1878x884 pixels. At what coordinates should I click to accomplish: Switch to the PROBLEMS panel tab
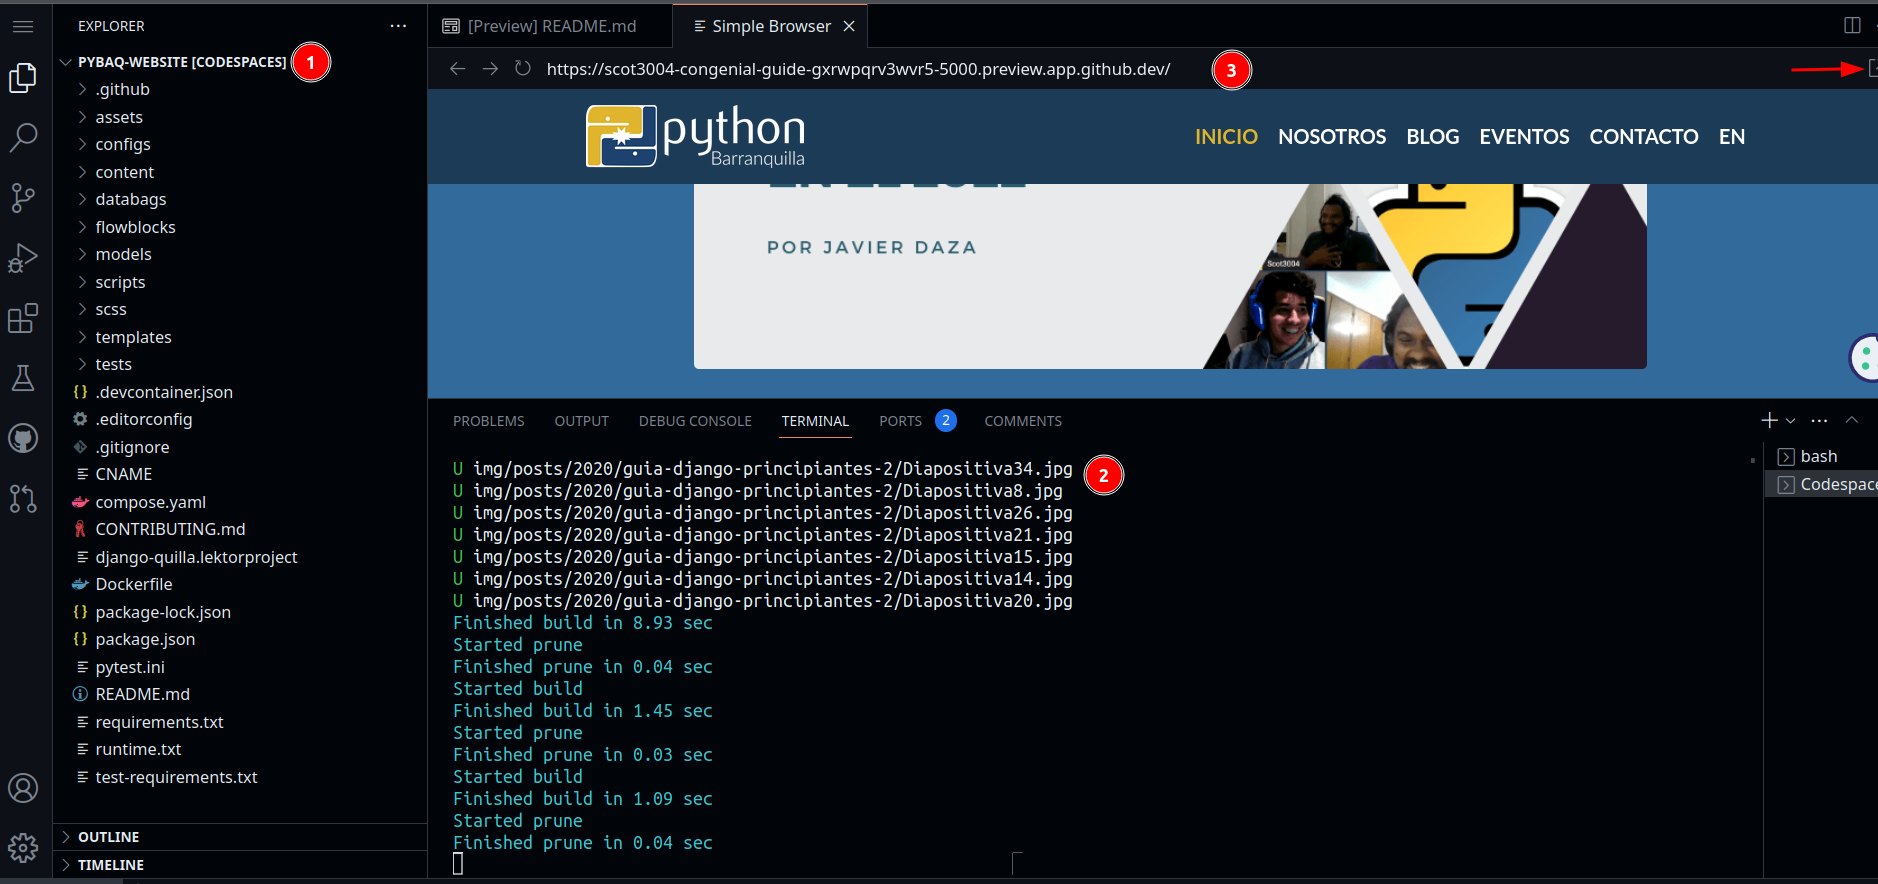488,421
